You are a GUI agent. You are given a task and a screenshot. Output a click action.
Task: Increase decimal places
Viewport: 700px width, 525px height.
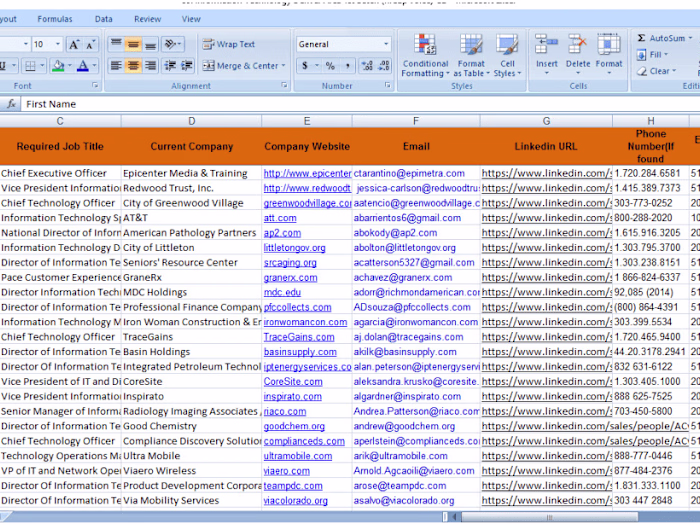point(367,66)
